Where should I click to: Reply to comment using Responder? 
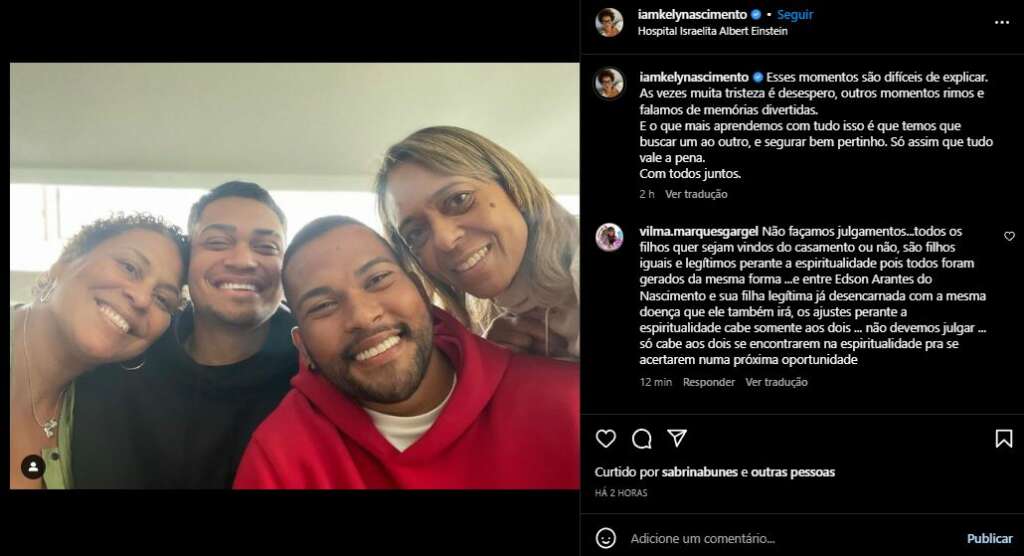[709, 382]
